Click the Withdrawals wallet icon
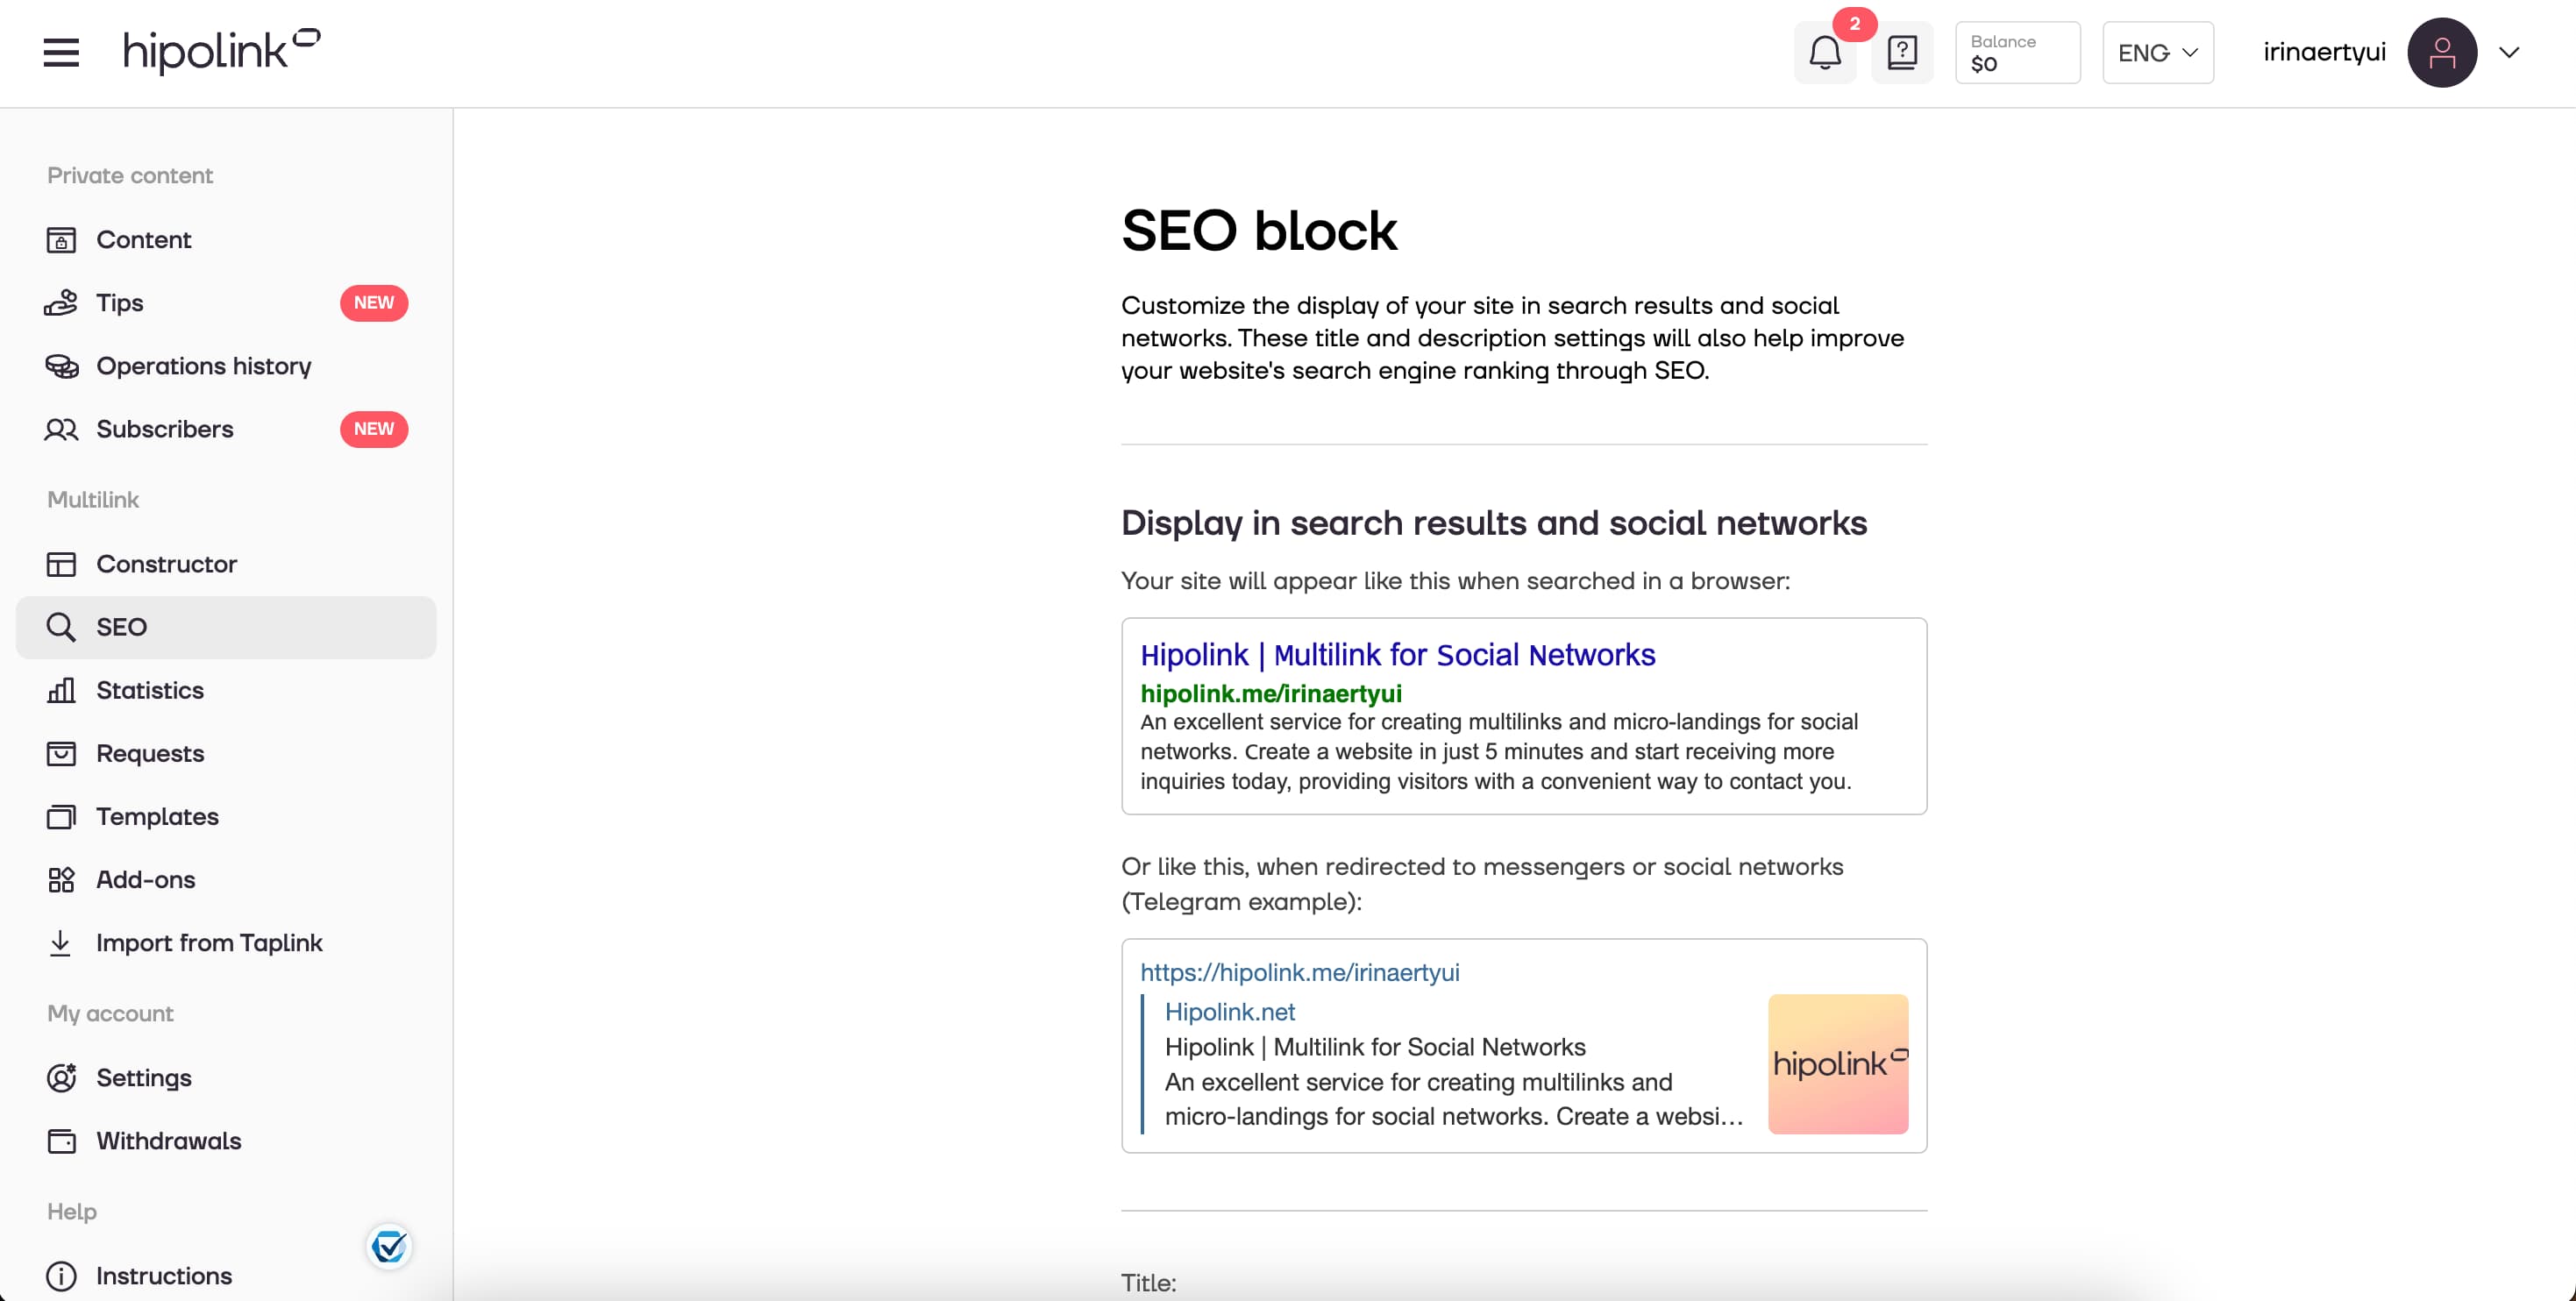Viewport: 2576px width, 1301px height. pyautogui.click(x=61, y=1141)
